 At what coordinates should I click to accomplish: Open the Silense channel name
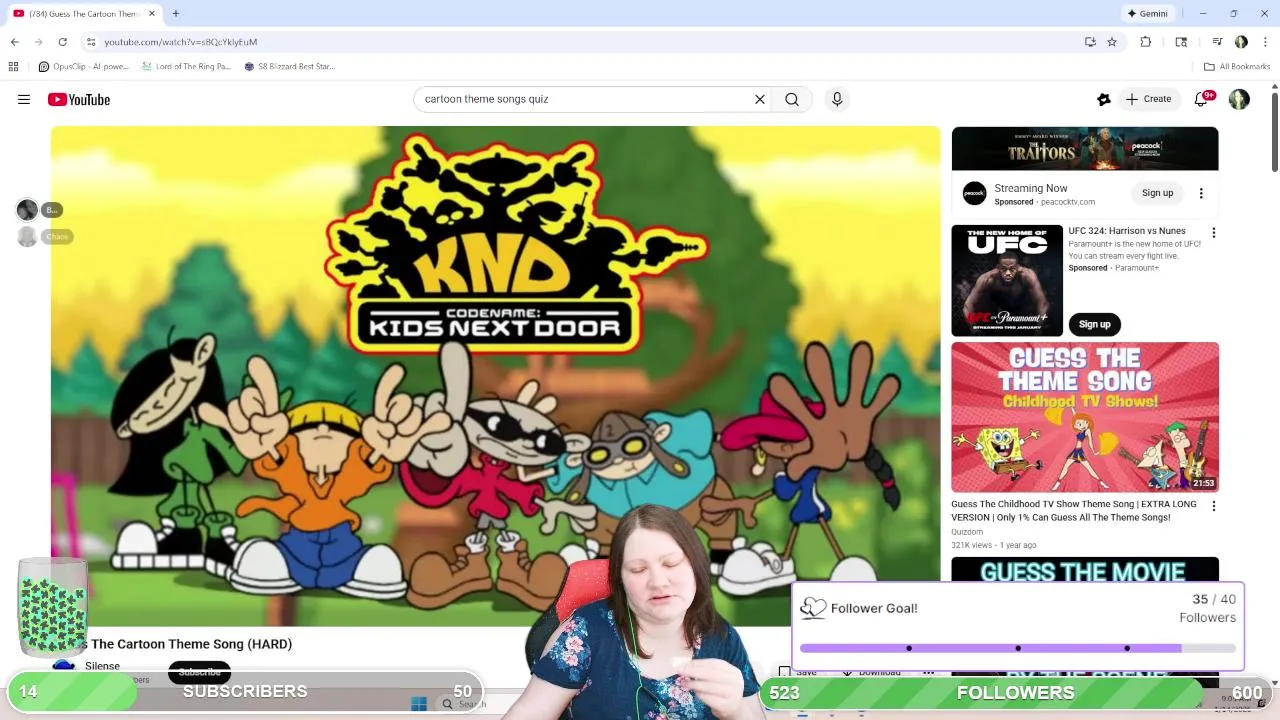tap(102, 666)
